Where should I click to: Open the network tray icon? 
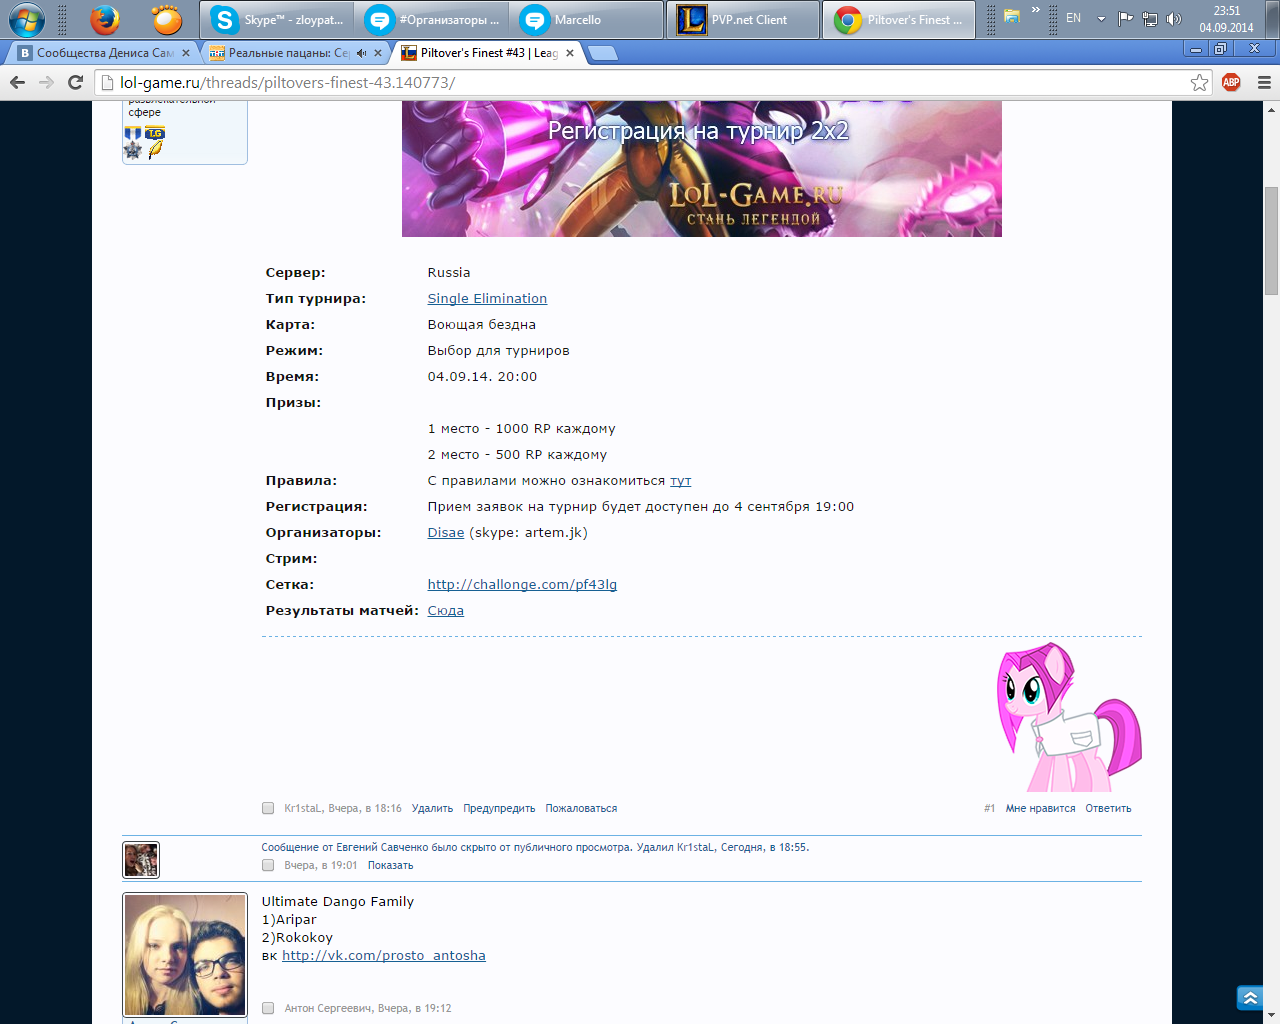1150,19
